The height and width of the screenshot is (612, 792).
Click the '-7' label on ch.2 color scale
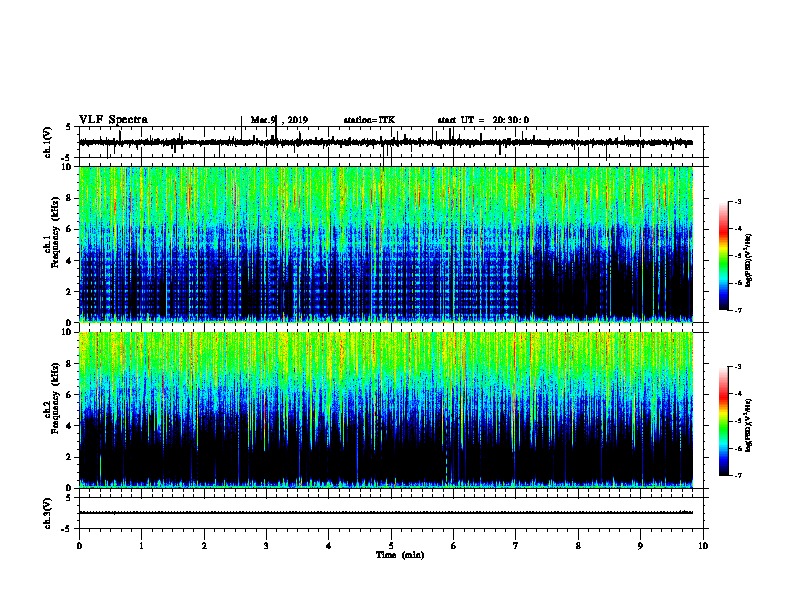tap(737, 476)
